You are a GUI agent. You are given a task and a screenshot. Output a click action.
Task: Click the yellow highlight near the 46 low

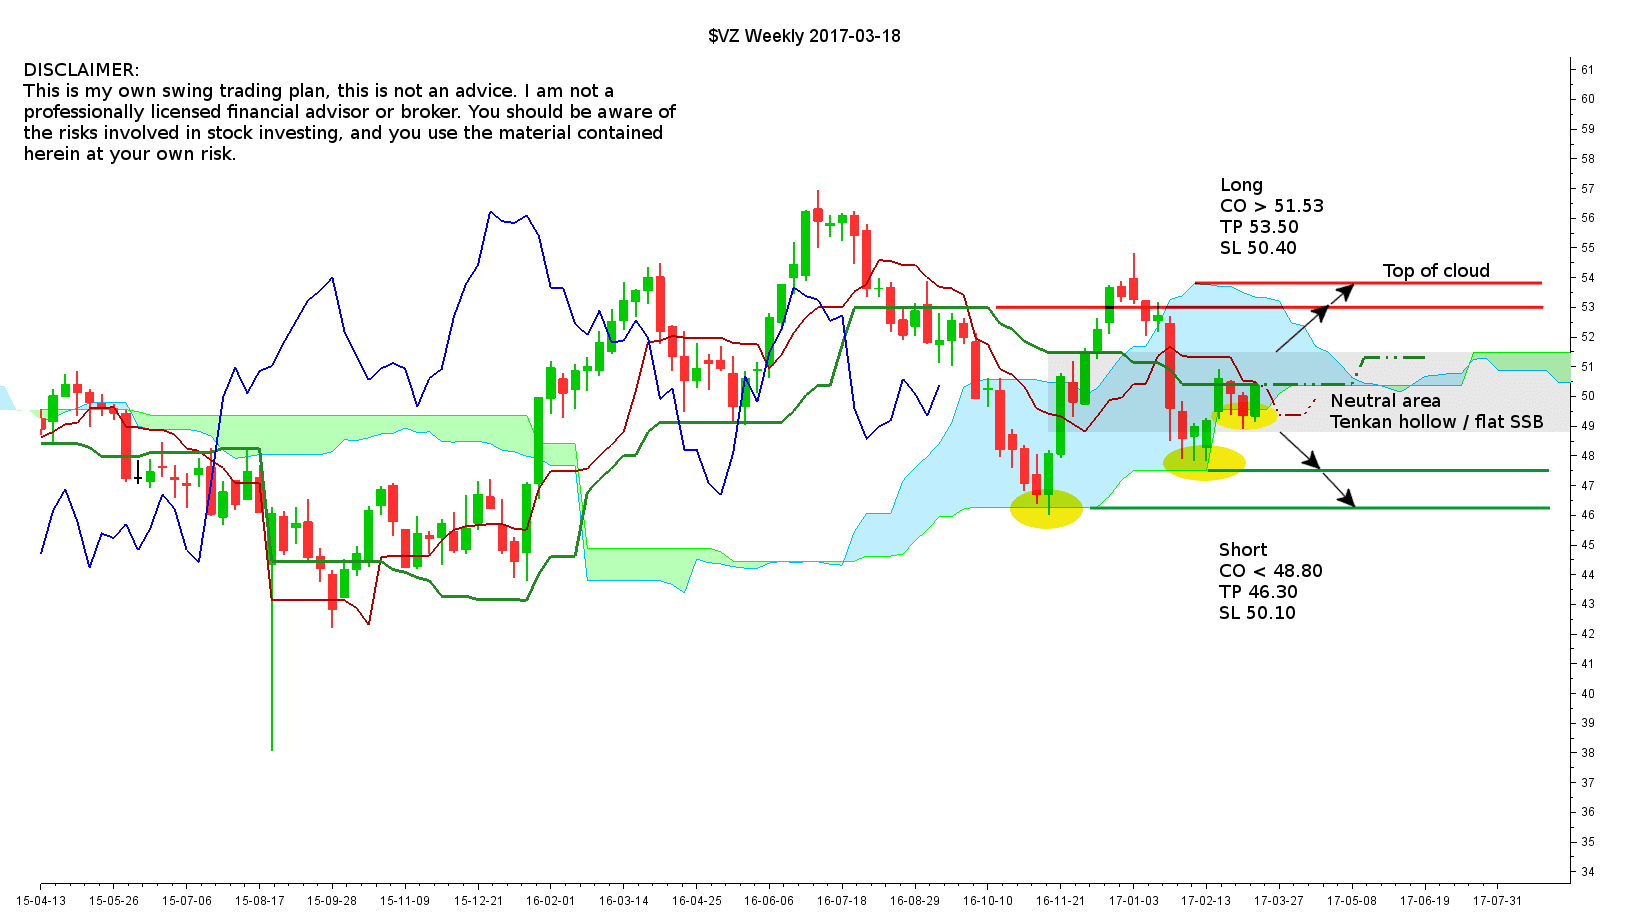1046,509
